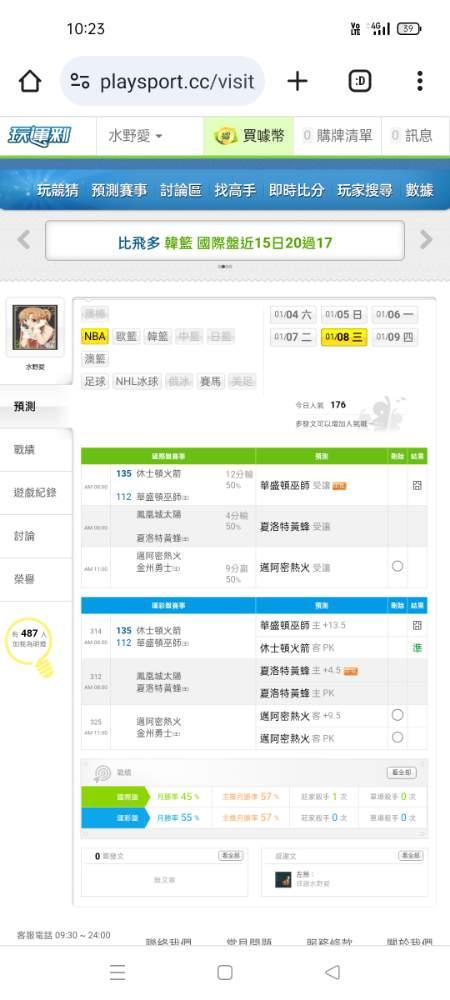Image resolution: width=450 pixels, height=1000 pixels.
Task: Tap the Android home square button
Action: pyautogui.click(x=224, y=972)
